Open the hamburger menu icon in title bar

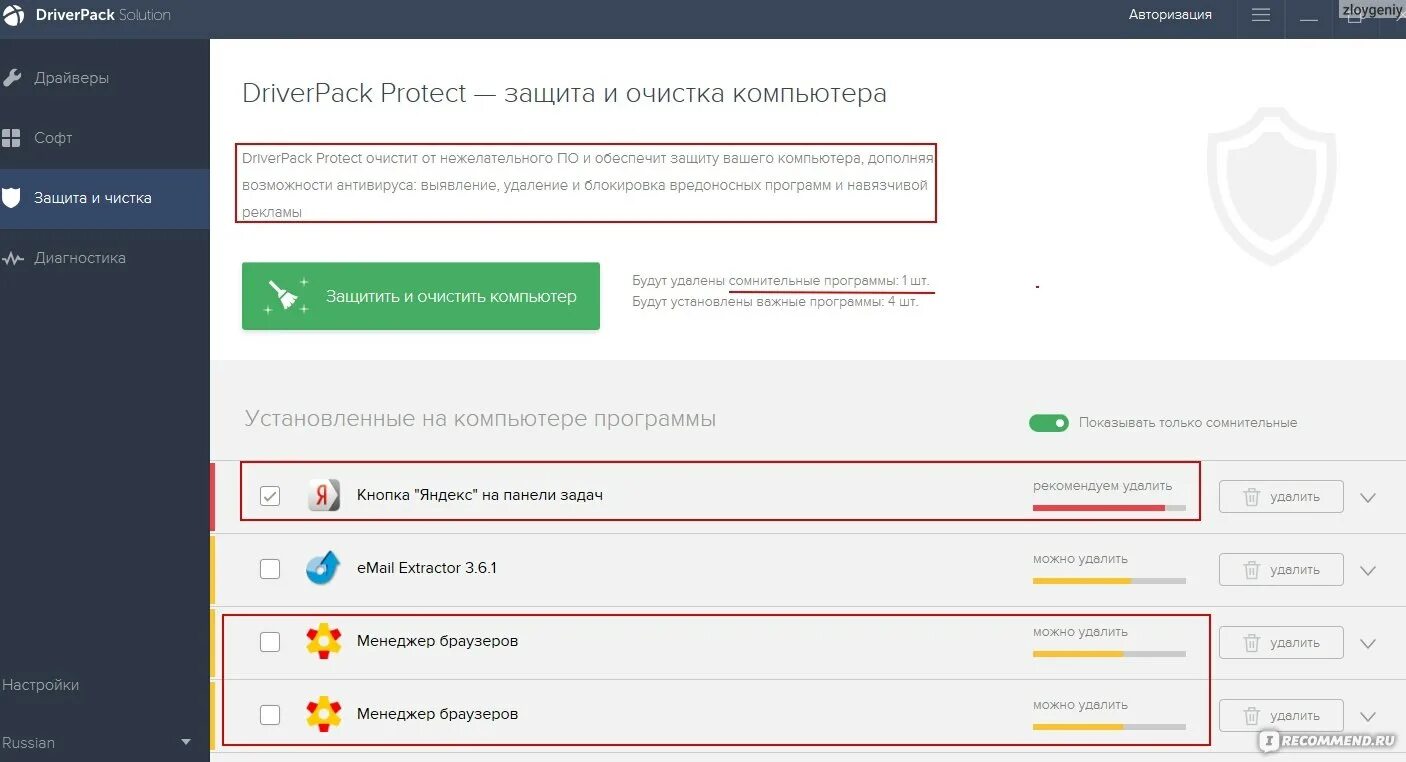[1261, 15]
